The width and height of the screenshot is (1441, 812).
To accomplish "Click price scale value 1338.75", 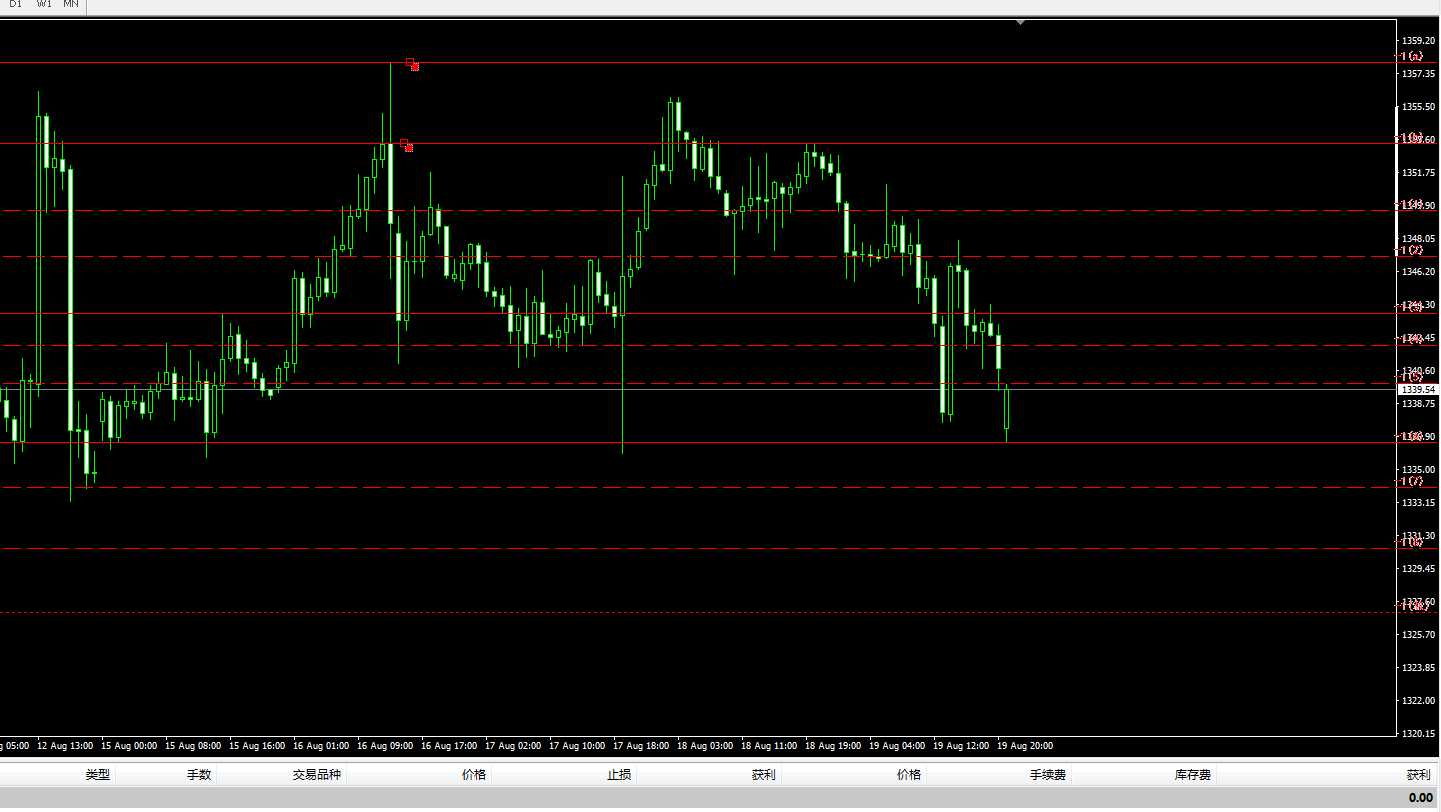I will tap(1419, 404).
